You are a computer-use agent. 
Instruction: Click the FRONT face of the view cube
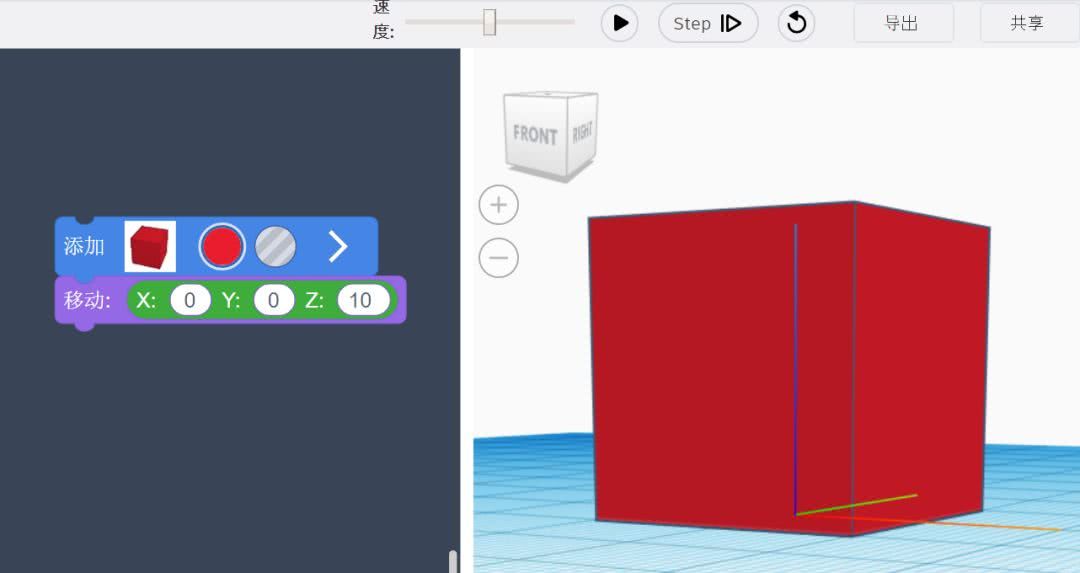pyautogui.click(x=535, y=134)
